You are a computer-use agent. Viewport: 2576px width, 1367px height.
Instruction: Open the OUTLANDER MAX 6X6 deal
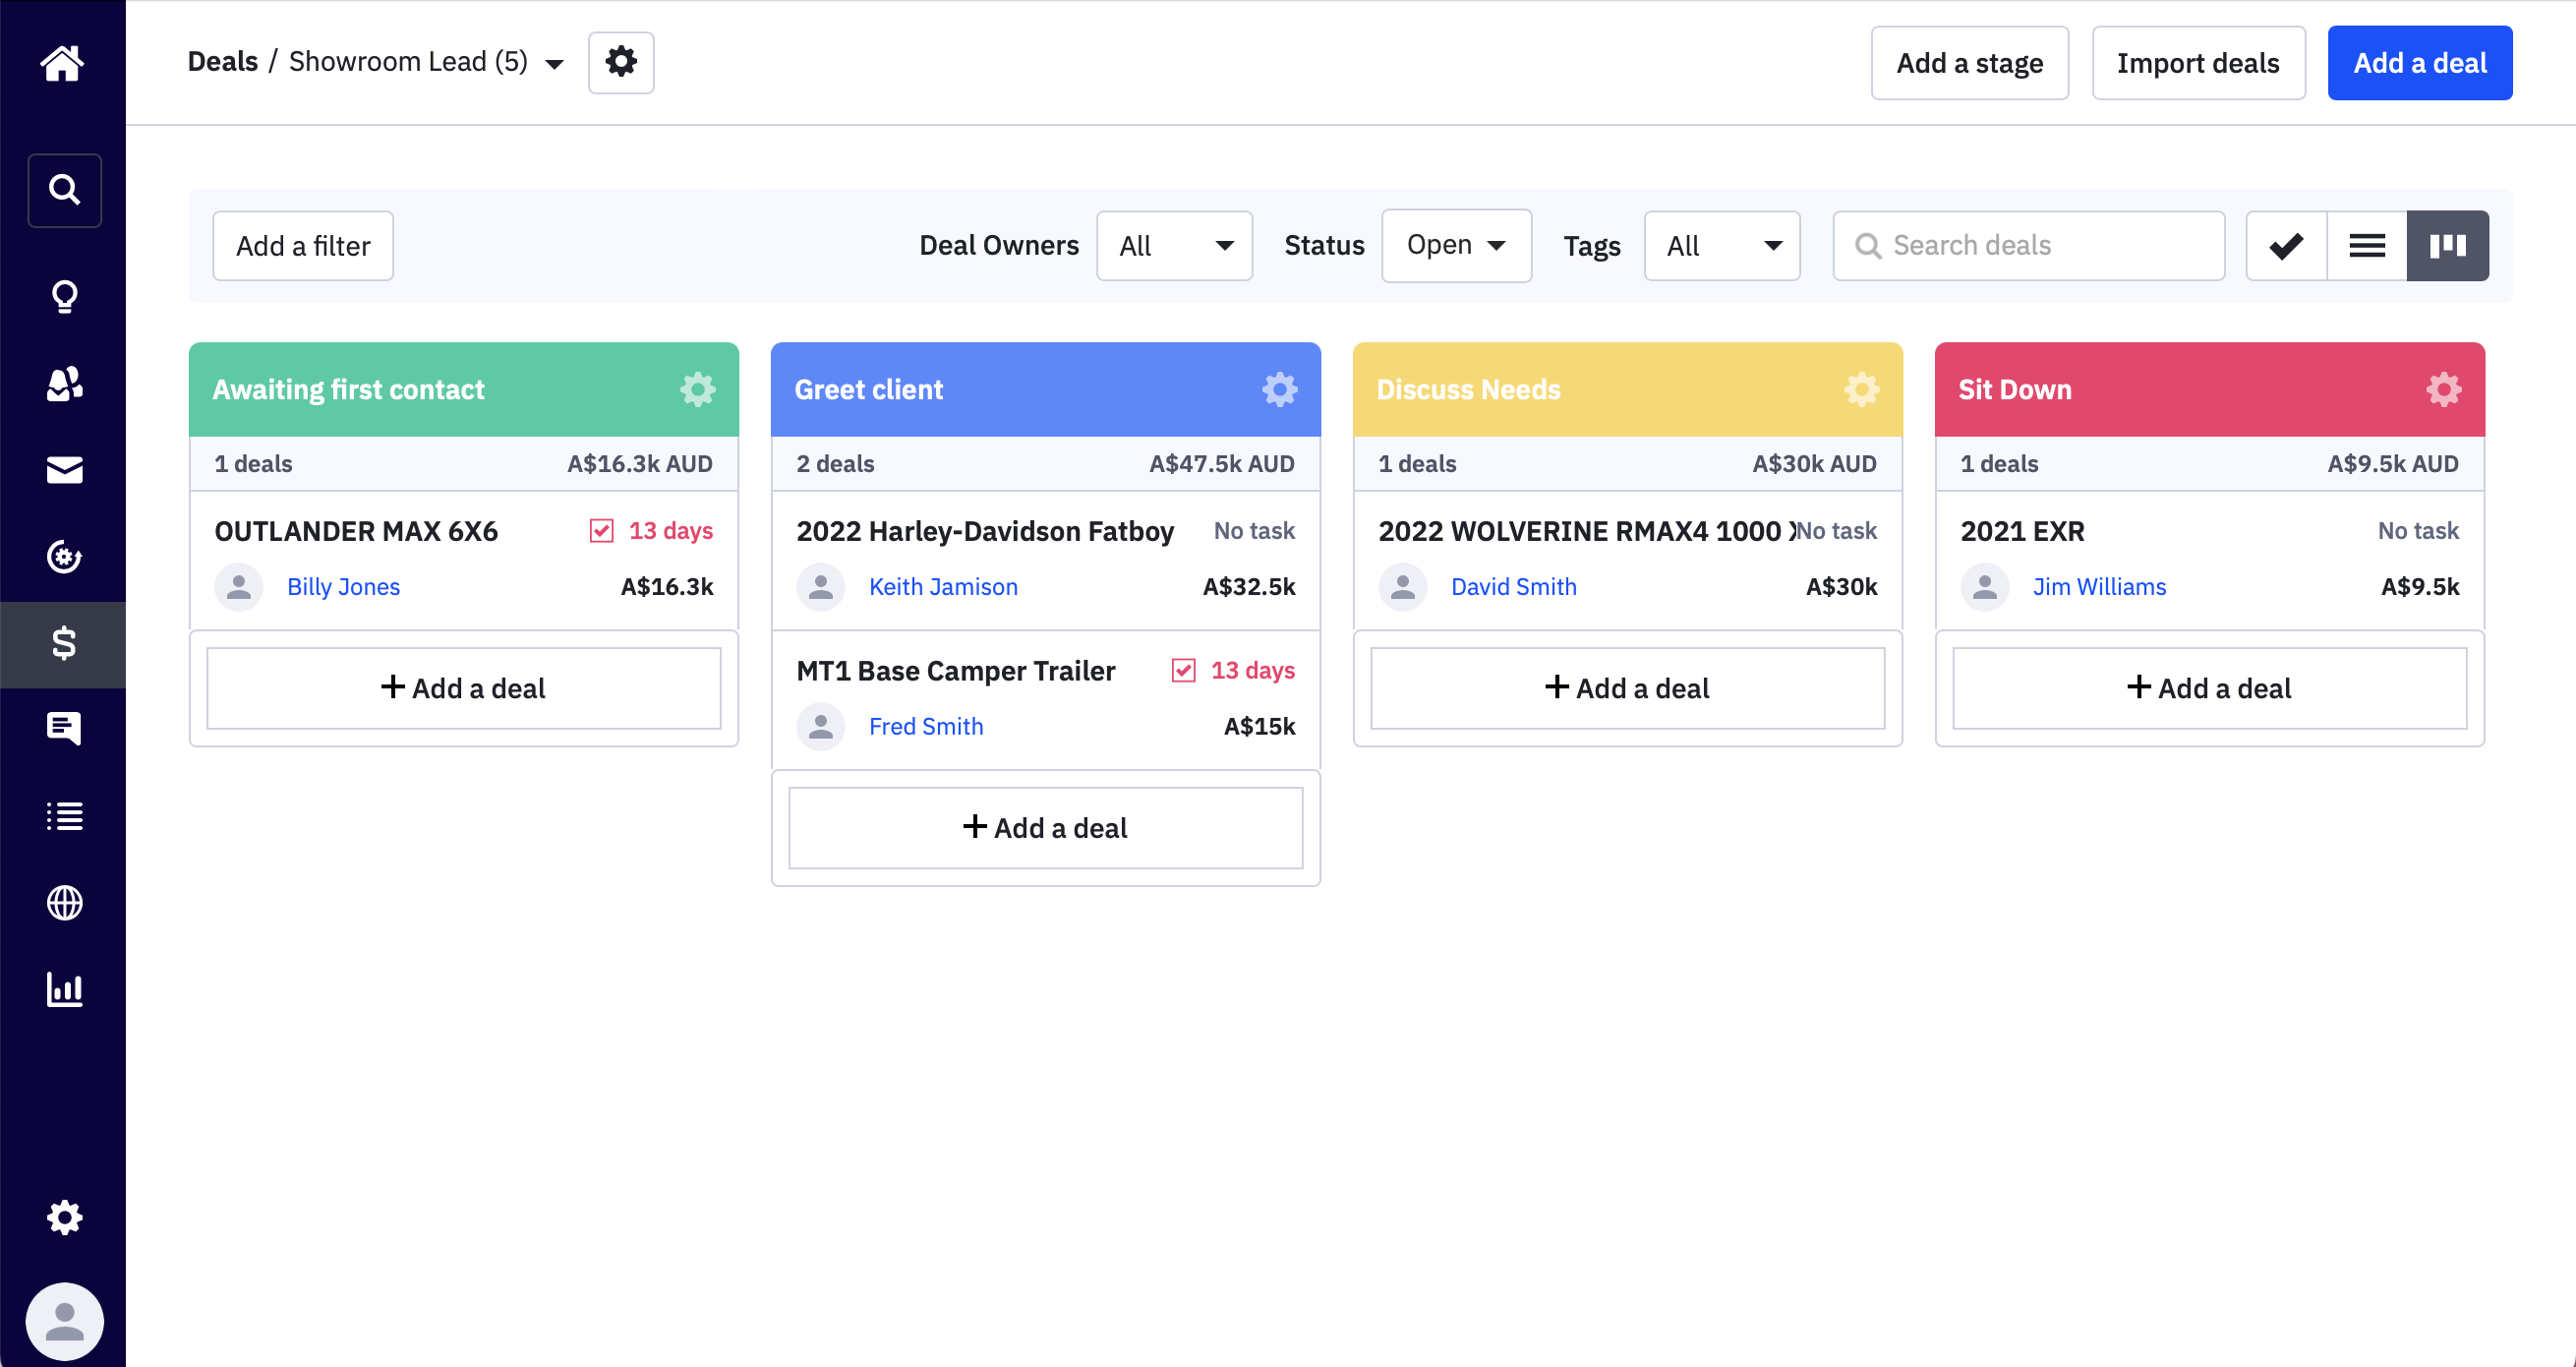(356, 531)
